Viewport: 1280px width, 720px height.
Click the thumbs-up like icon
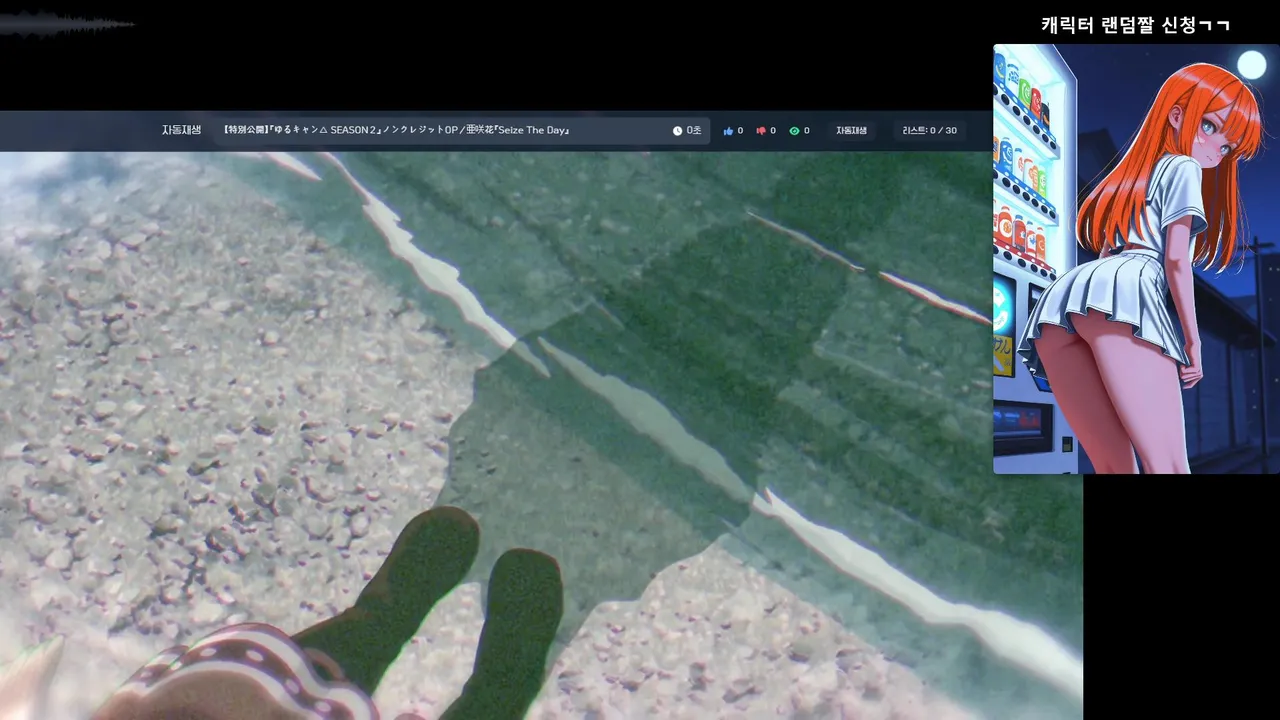[728, 131]
